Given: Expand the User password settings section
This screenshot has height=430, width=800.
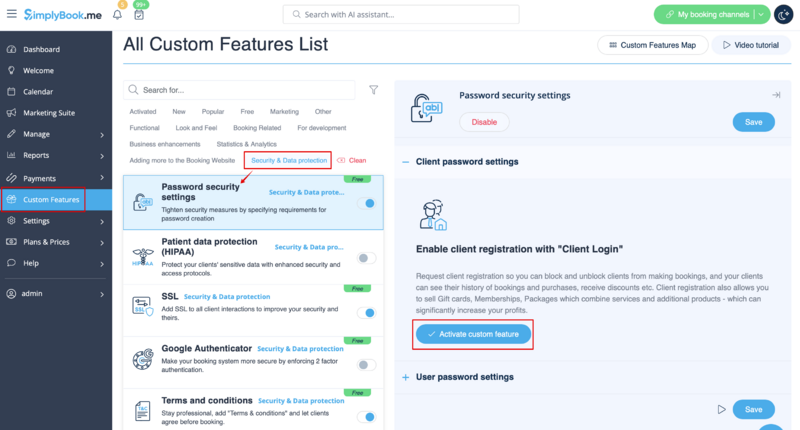Looking at the screenshot, I should click(406, 377).
